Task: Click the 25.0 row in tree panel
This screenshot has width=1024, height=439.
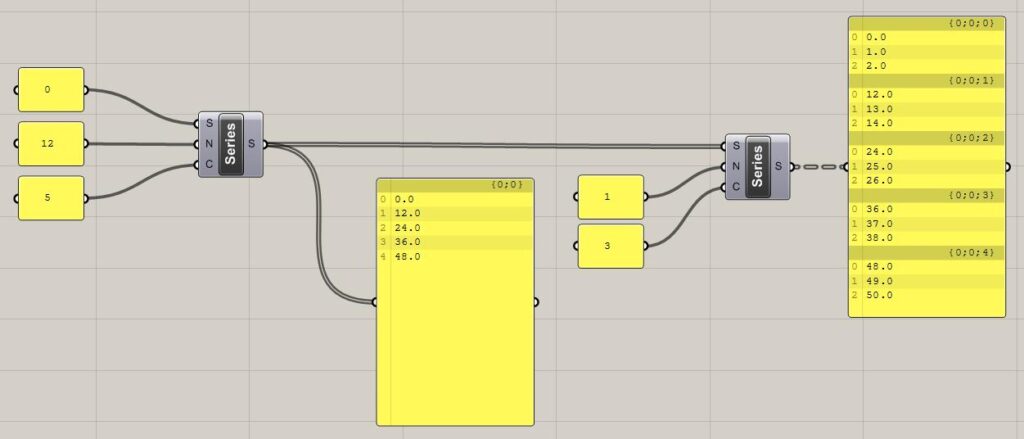Action: [x=927, y=167]
